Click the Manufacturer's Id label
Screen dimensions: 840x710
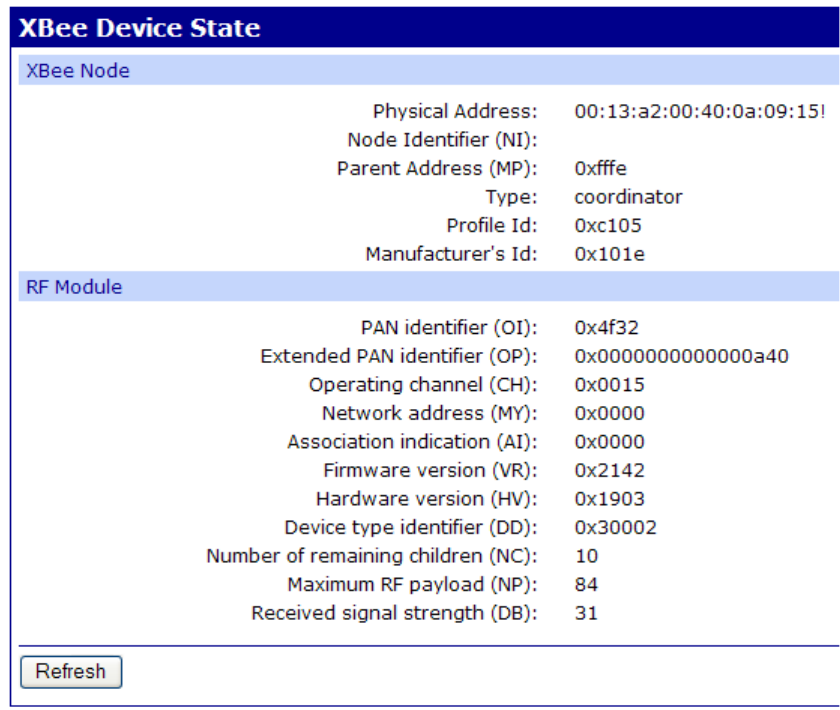click(x=451, y=254)
